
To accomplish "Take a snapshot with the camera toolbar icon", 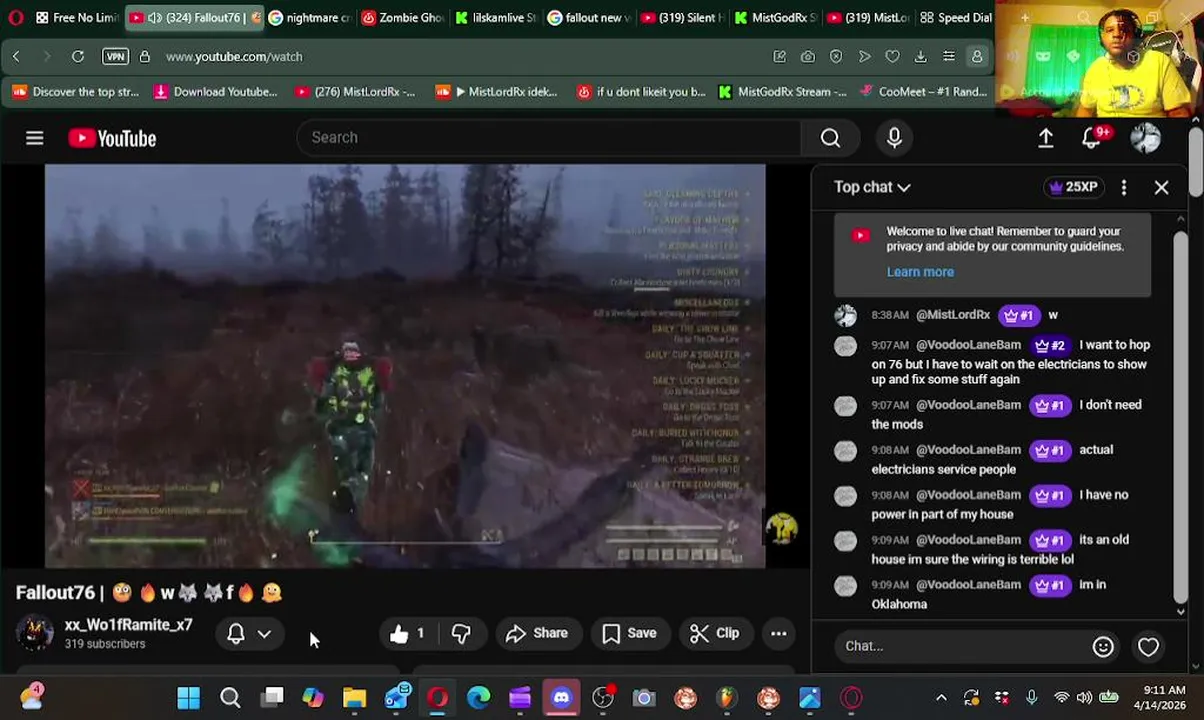I will (808, 57).
